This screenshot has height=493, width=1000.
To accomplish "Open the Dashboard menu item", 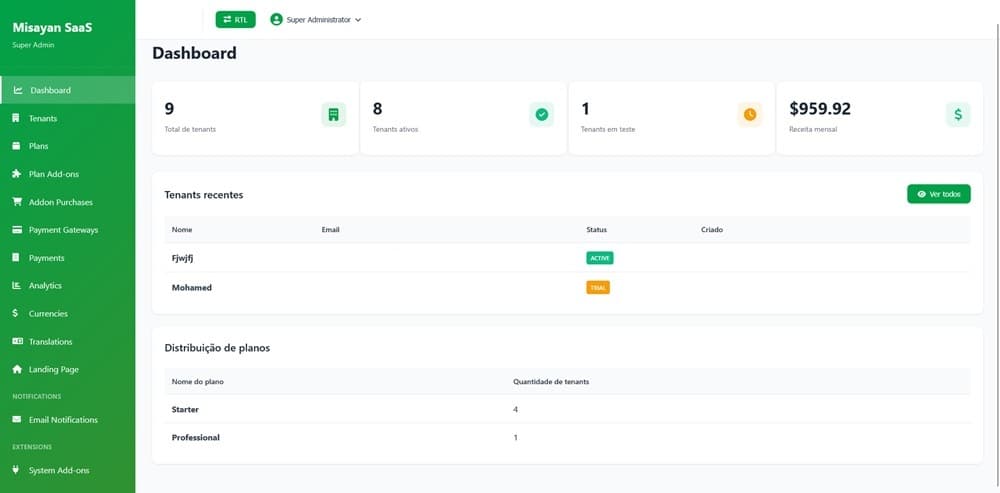I will click(x=50, y=90).
